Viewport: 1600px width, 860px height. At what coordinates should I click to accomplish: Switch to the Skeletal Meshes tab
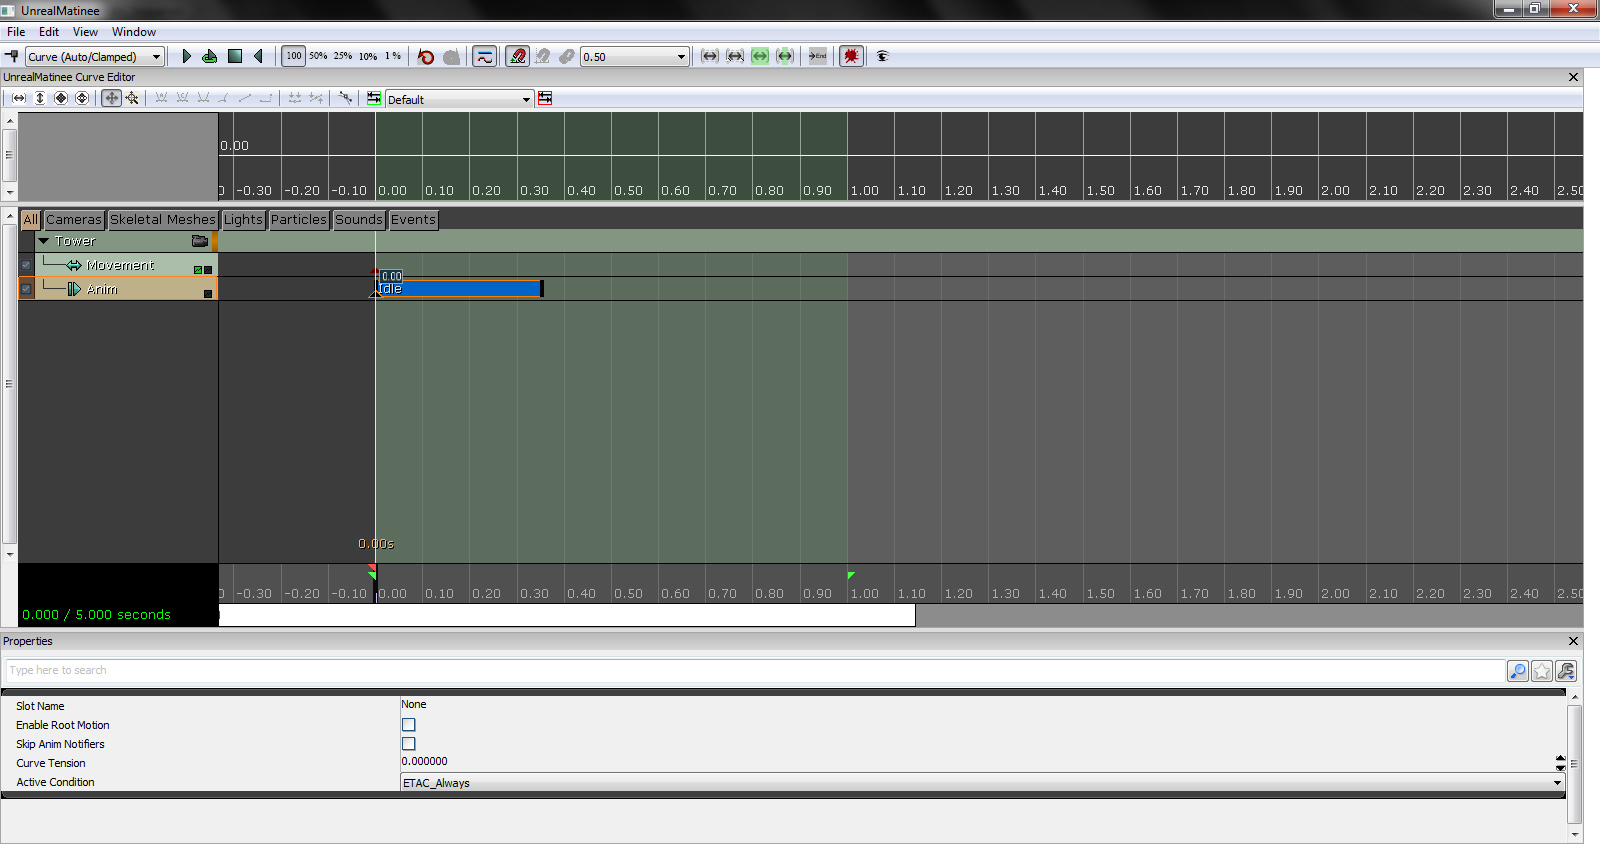[x=162, y=220]
